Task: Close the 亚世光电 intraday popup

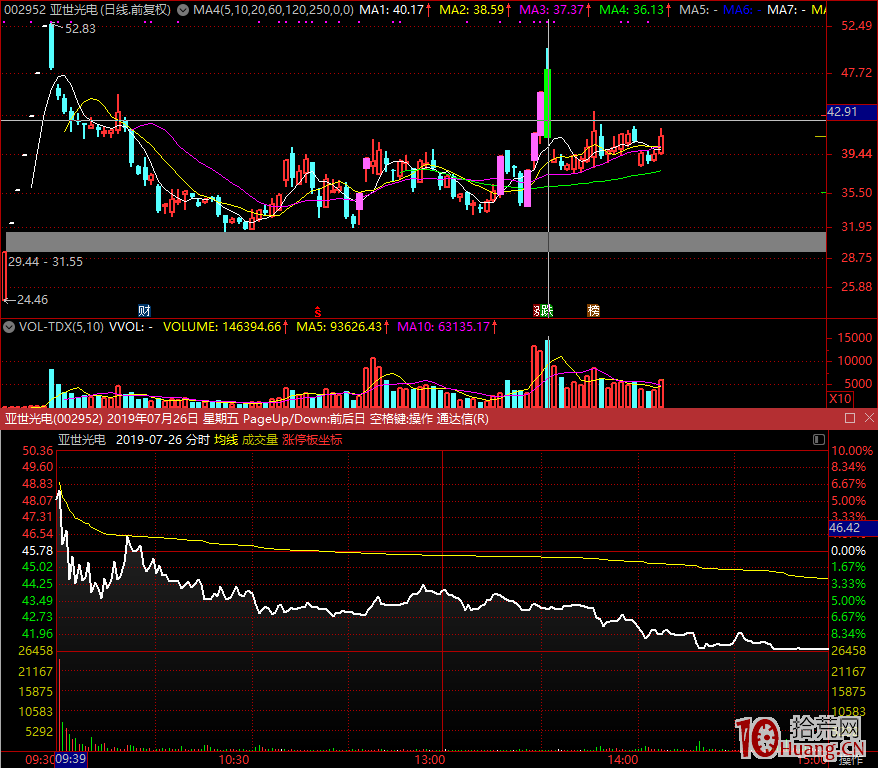Action: tap(868, 418)
